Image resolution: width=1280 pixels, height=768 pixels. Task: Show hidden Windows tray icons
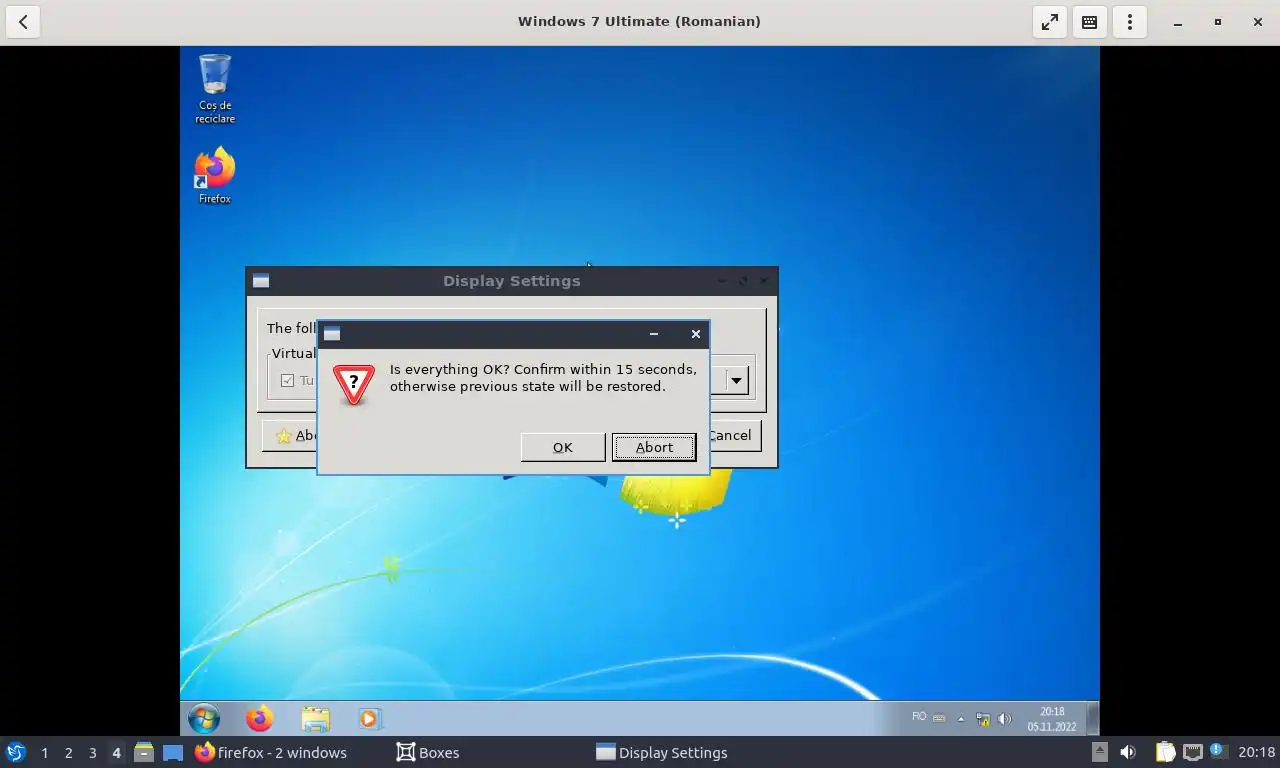point(961,718)
